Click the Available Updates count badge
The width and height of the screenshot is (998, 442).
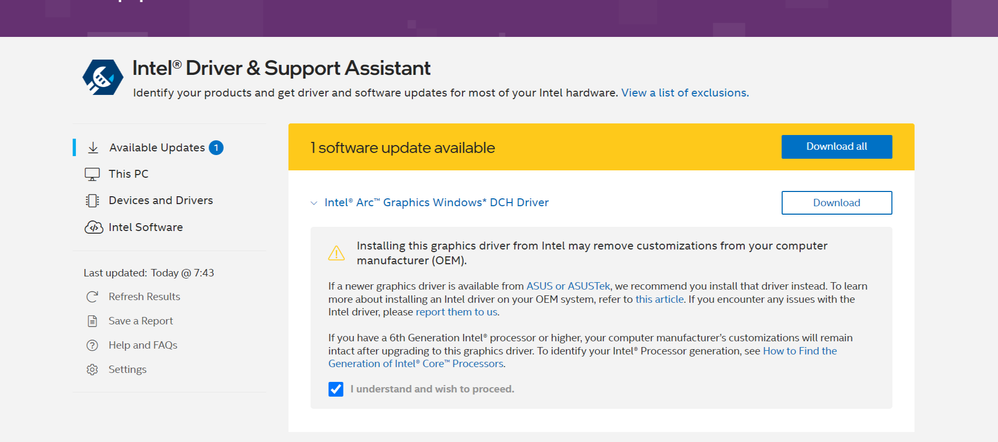(x=216, y=148)
